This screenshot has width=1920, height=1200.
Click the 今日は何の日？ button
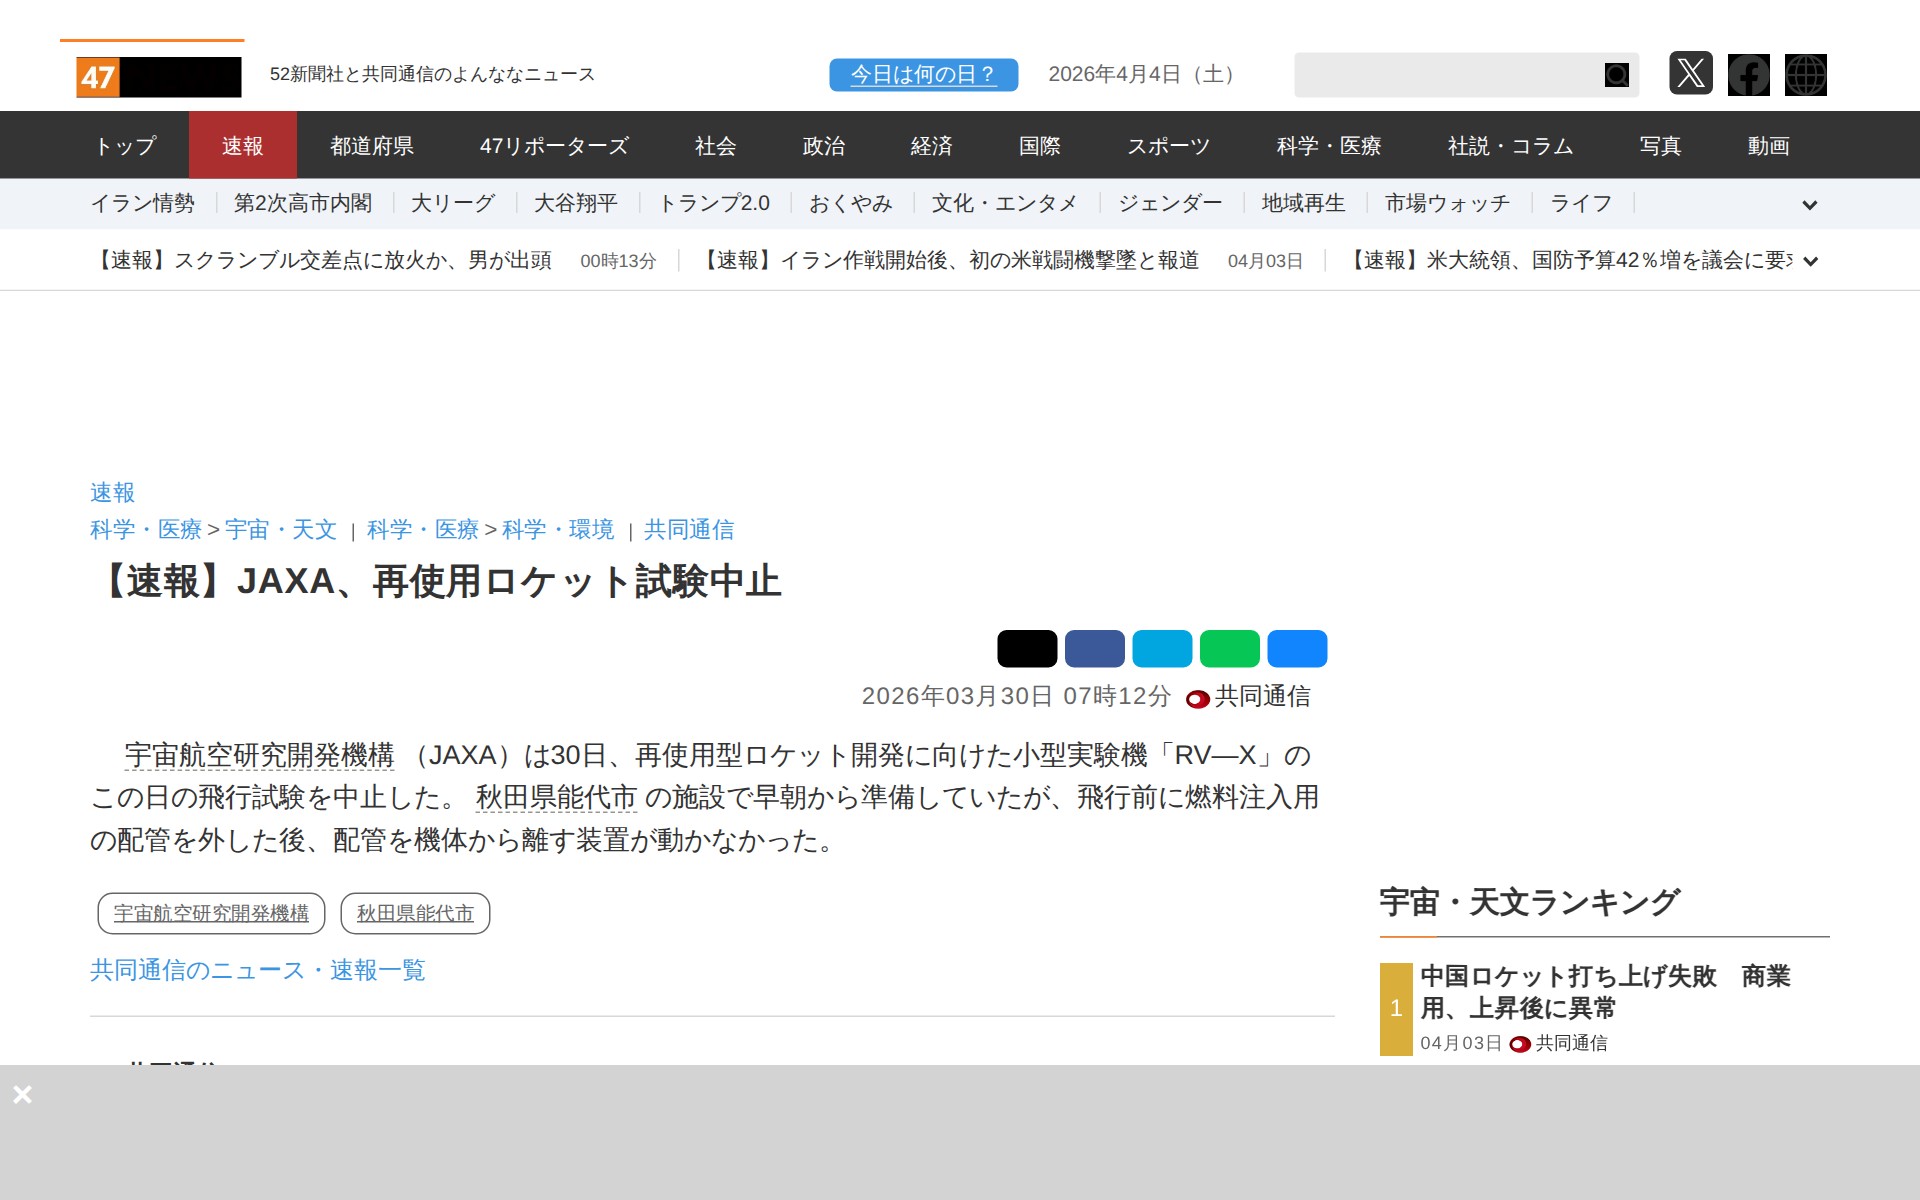point(923,75)
